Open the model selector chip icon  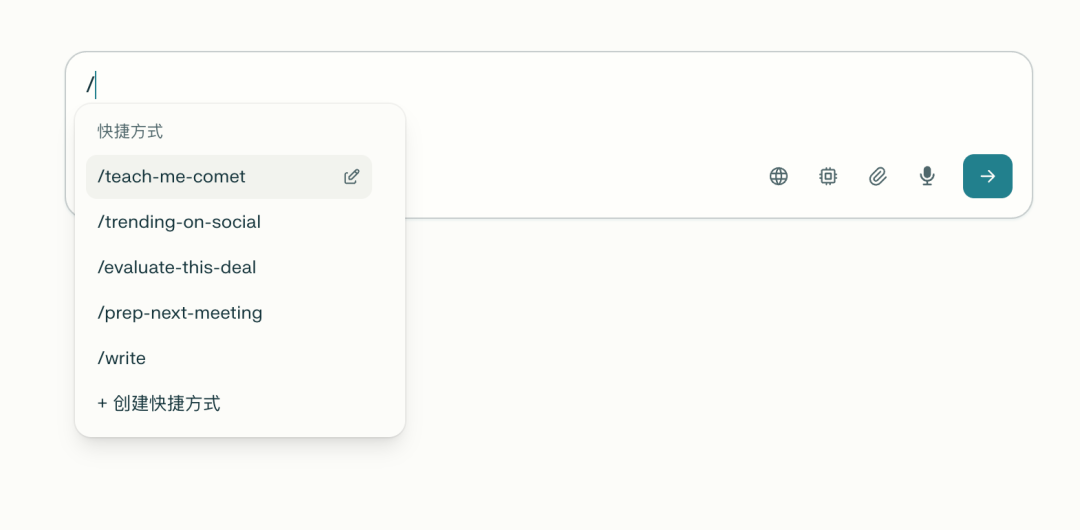(x=828, y=177)
